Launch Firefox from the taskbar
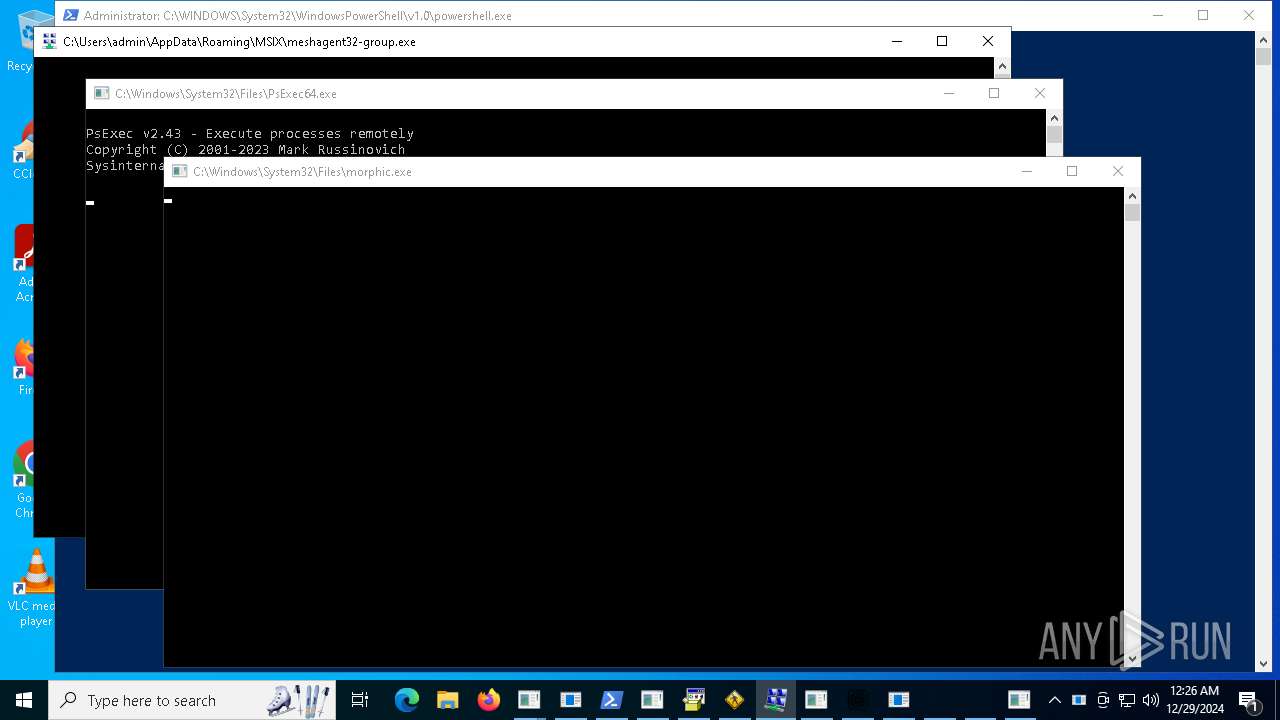This screenshot has height=720, width=1280. tap(488, 700)
